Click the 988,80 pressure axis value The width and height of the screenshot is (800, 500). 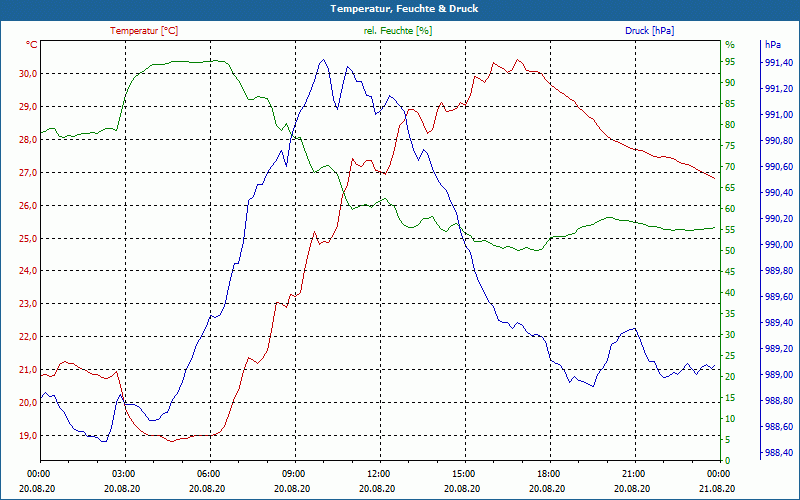(779, 401)
